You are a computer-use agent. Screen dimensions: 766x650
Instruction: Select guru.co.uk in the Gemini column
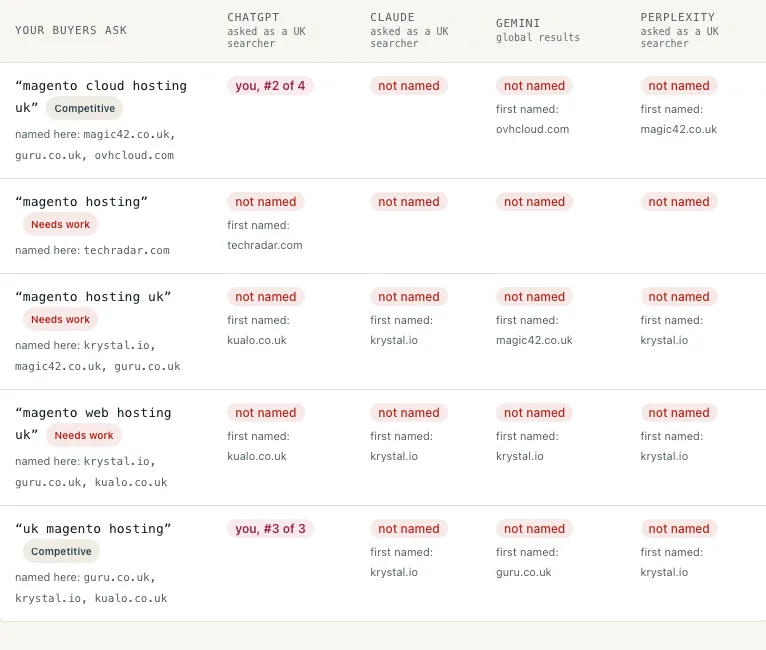click(x=523, y=572)
